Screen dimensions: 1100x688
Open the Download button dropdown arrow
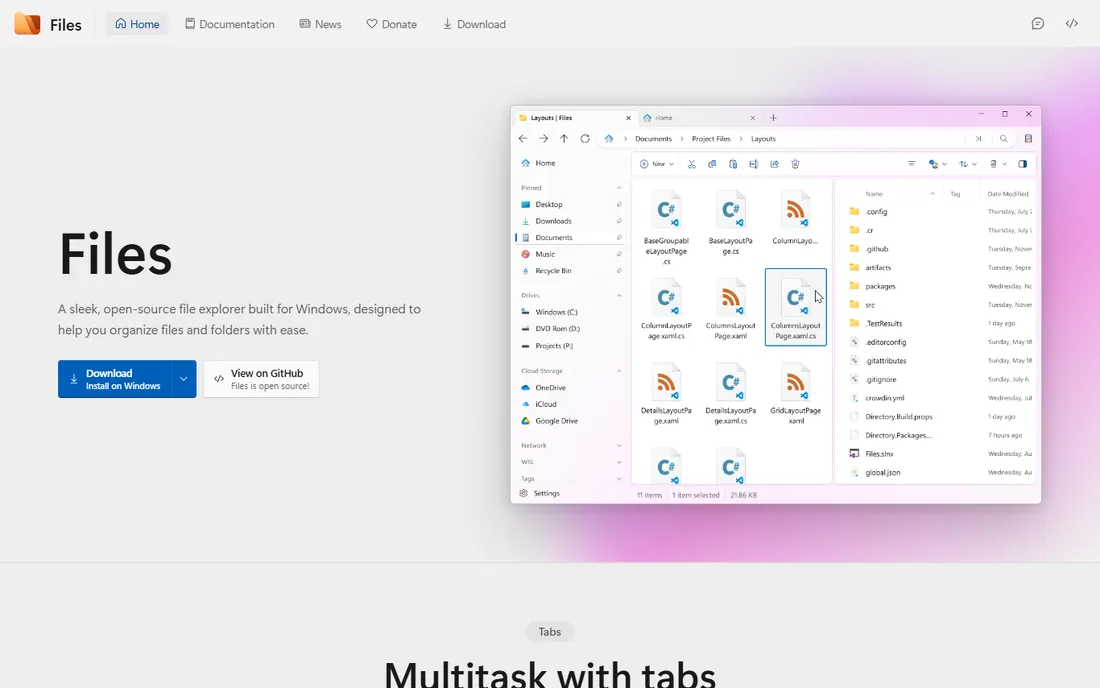pyautogui.click(x=184, y=379)
